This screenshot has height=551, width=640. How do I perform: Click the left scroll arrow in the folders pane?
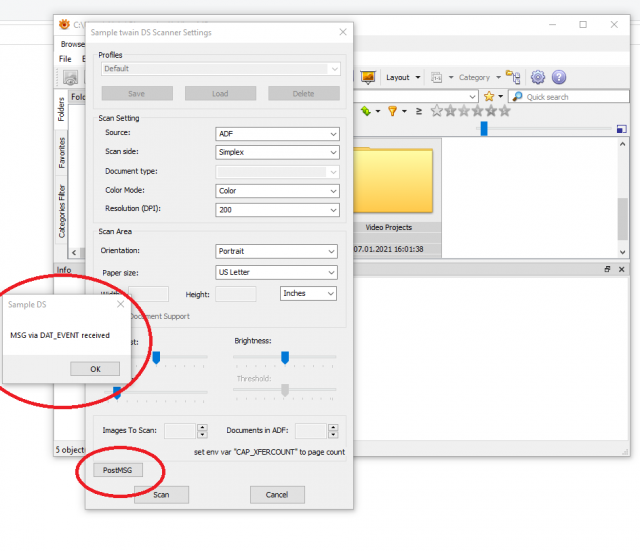pos(74,253)
